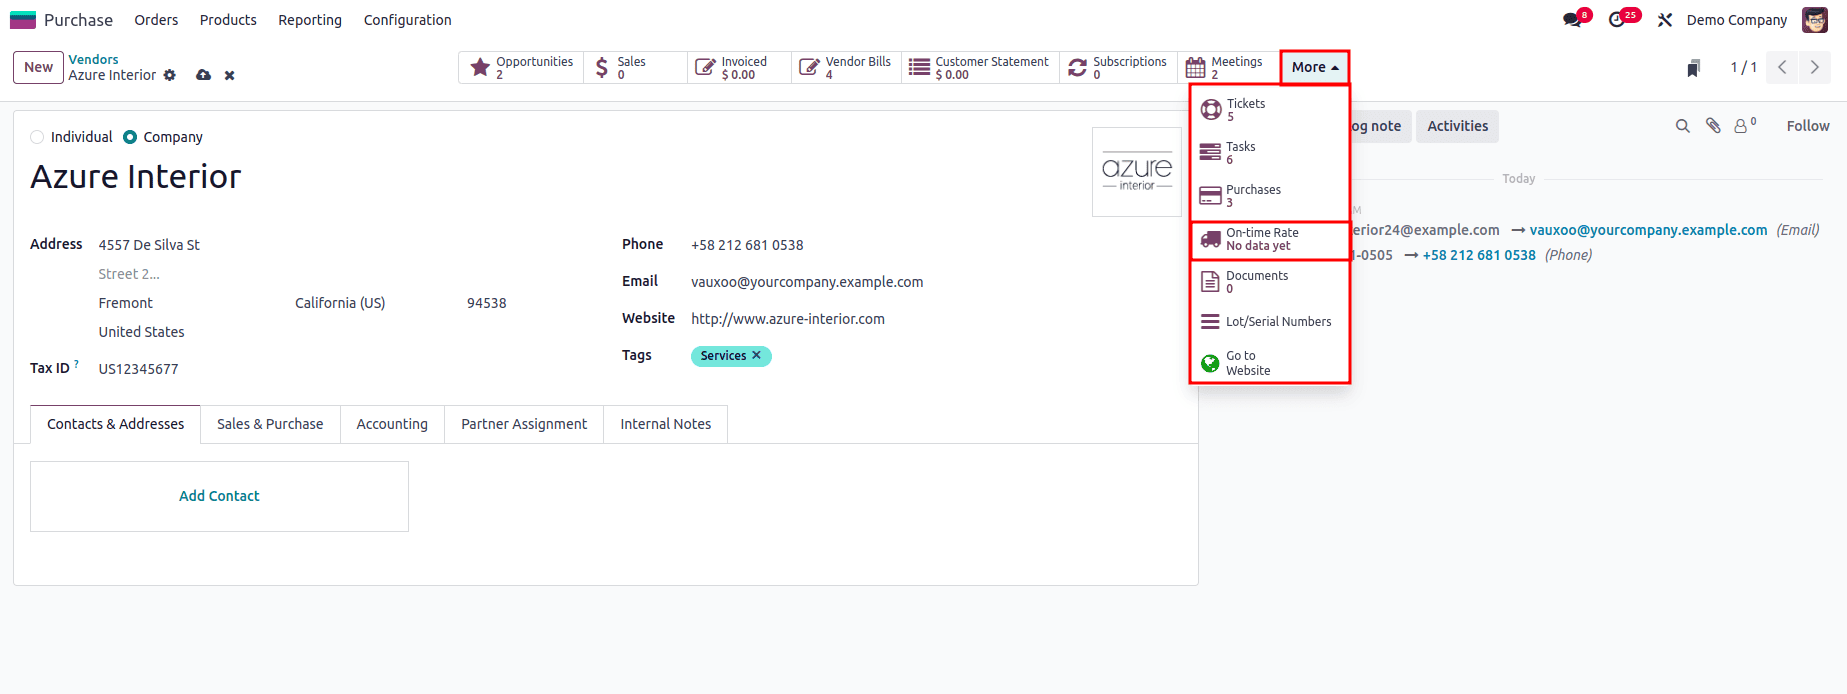
Task: Open the Reporting menu
Action: pyautogui.click(x=310, y=20)
